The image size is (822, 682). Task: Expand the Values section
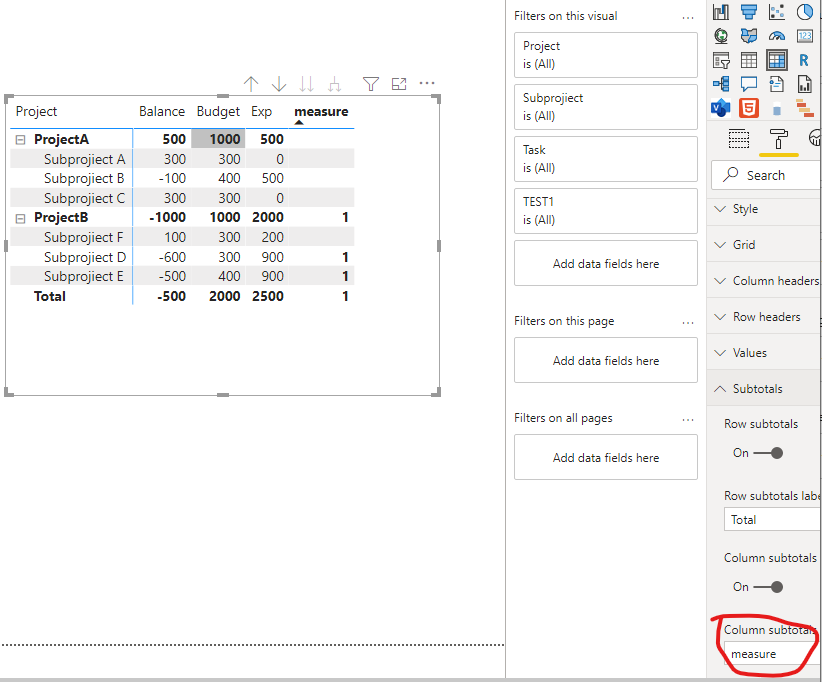[764, 353]
